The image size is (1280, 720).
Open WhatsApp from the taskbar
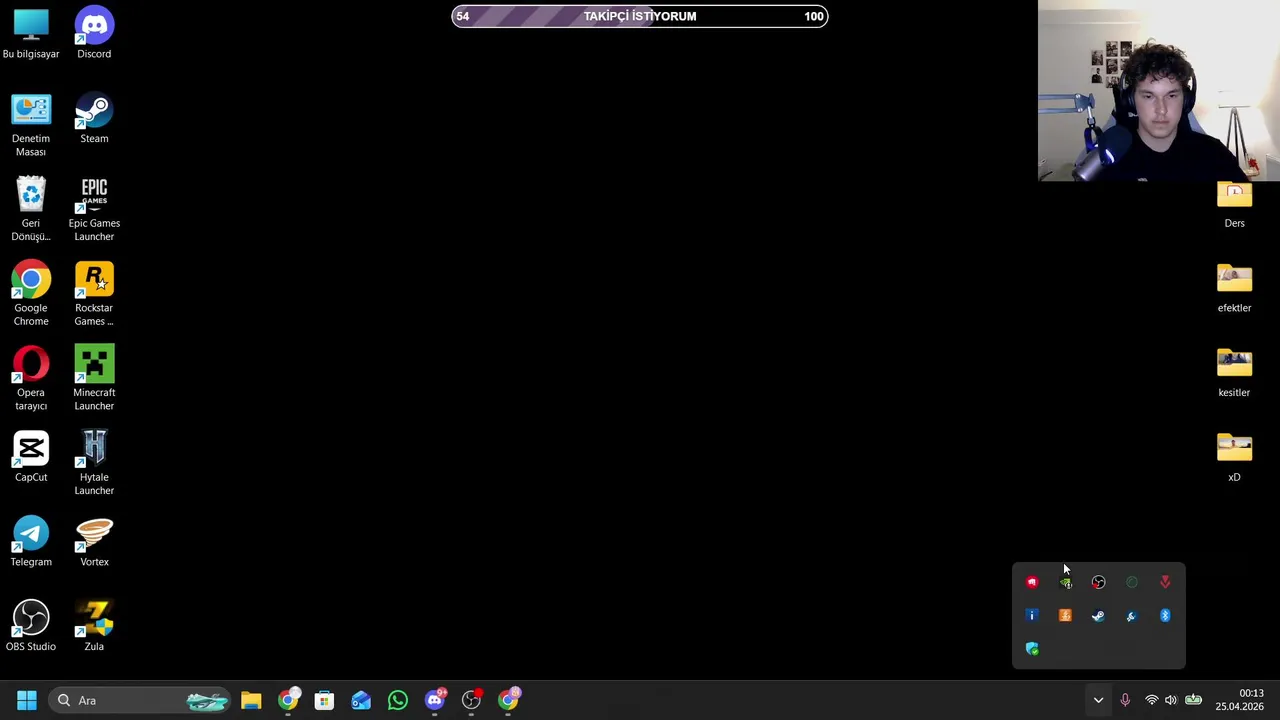pyautogui.click(x=398, y=700)
